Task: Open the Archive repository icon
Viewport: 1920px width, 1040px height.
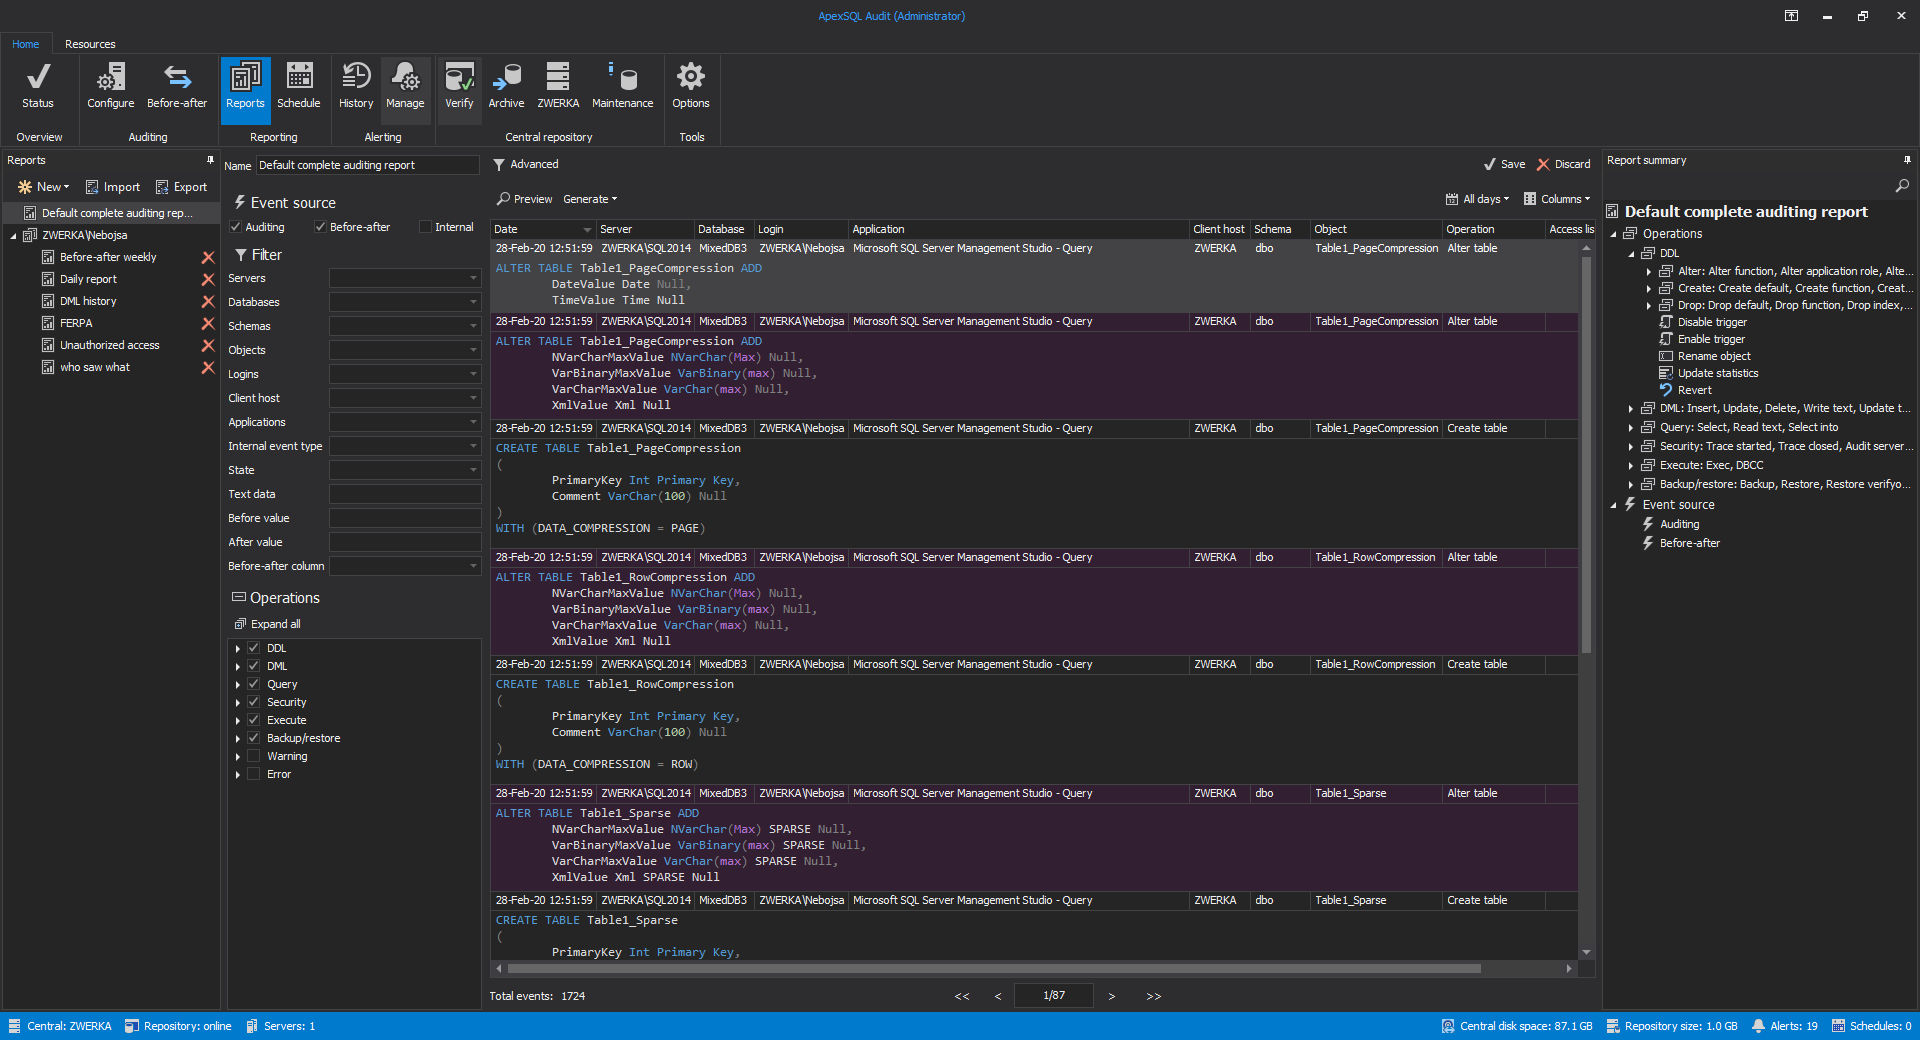Action: coord(506,86)
